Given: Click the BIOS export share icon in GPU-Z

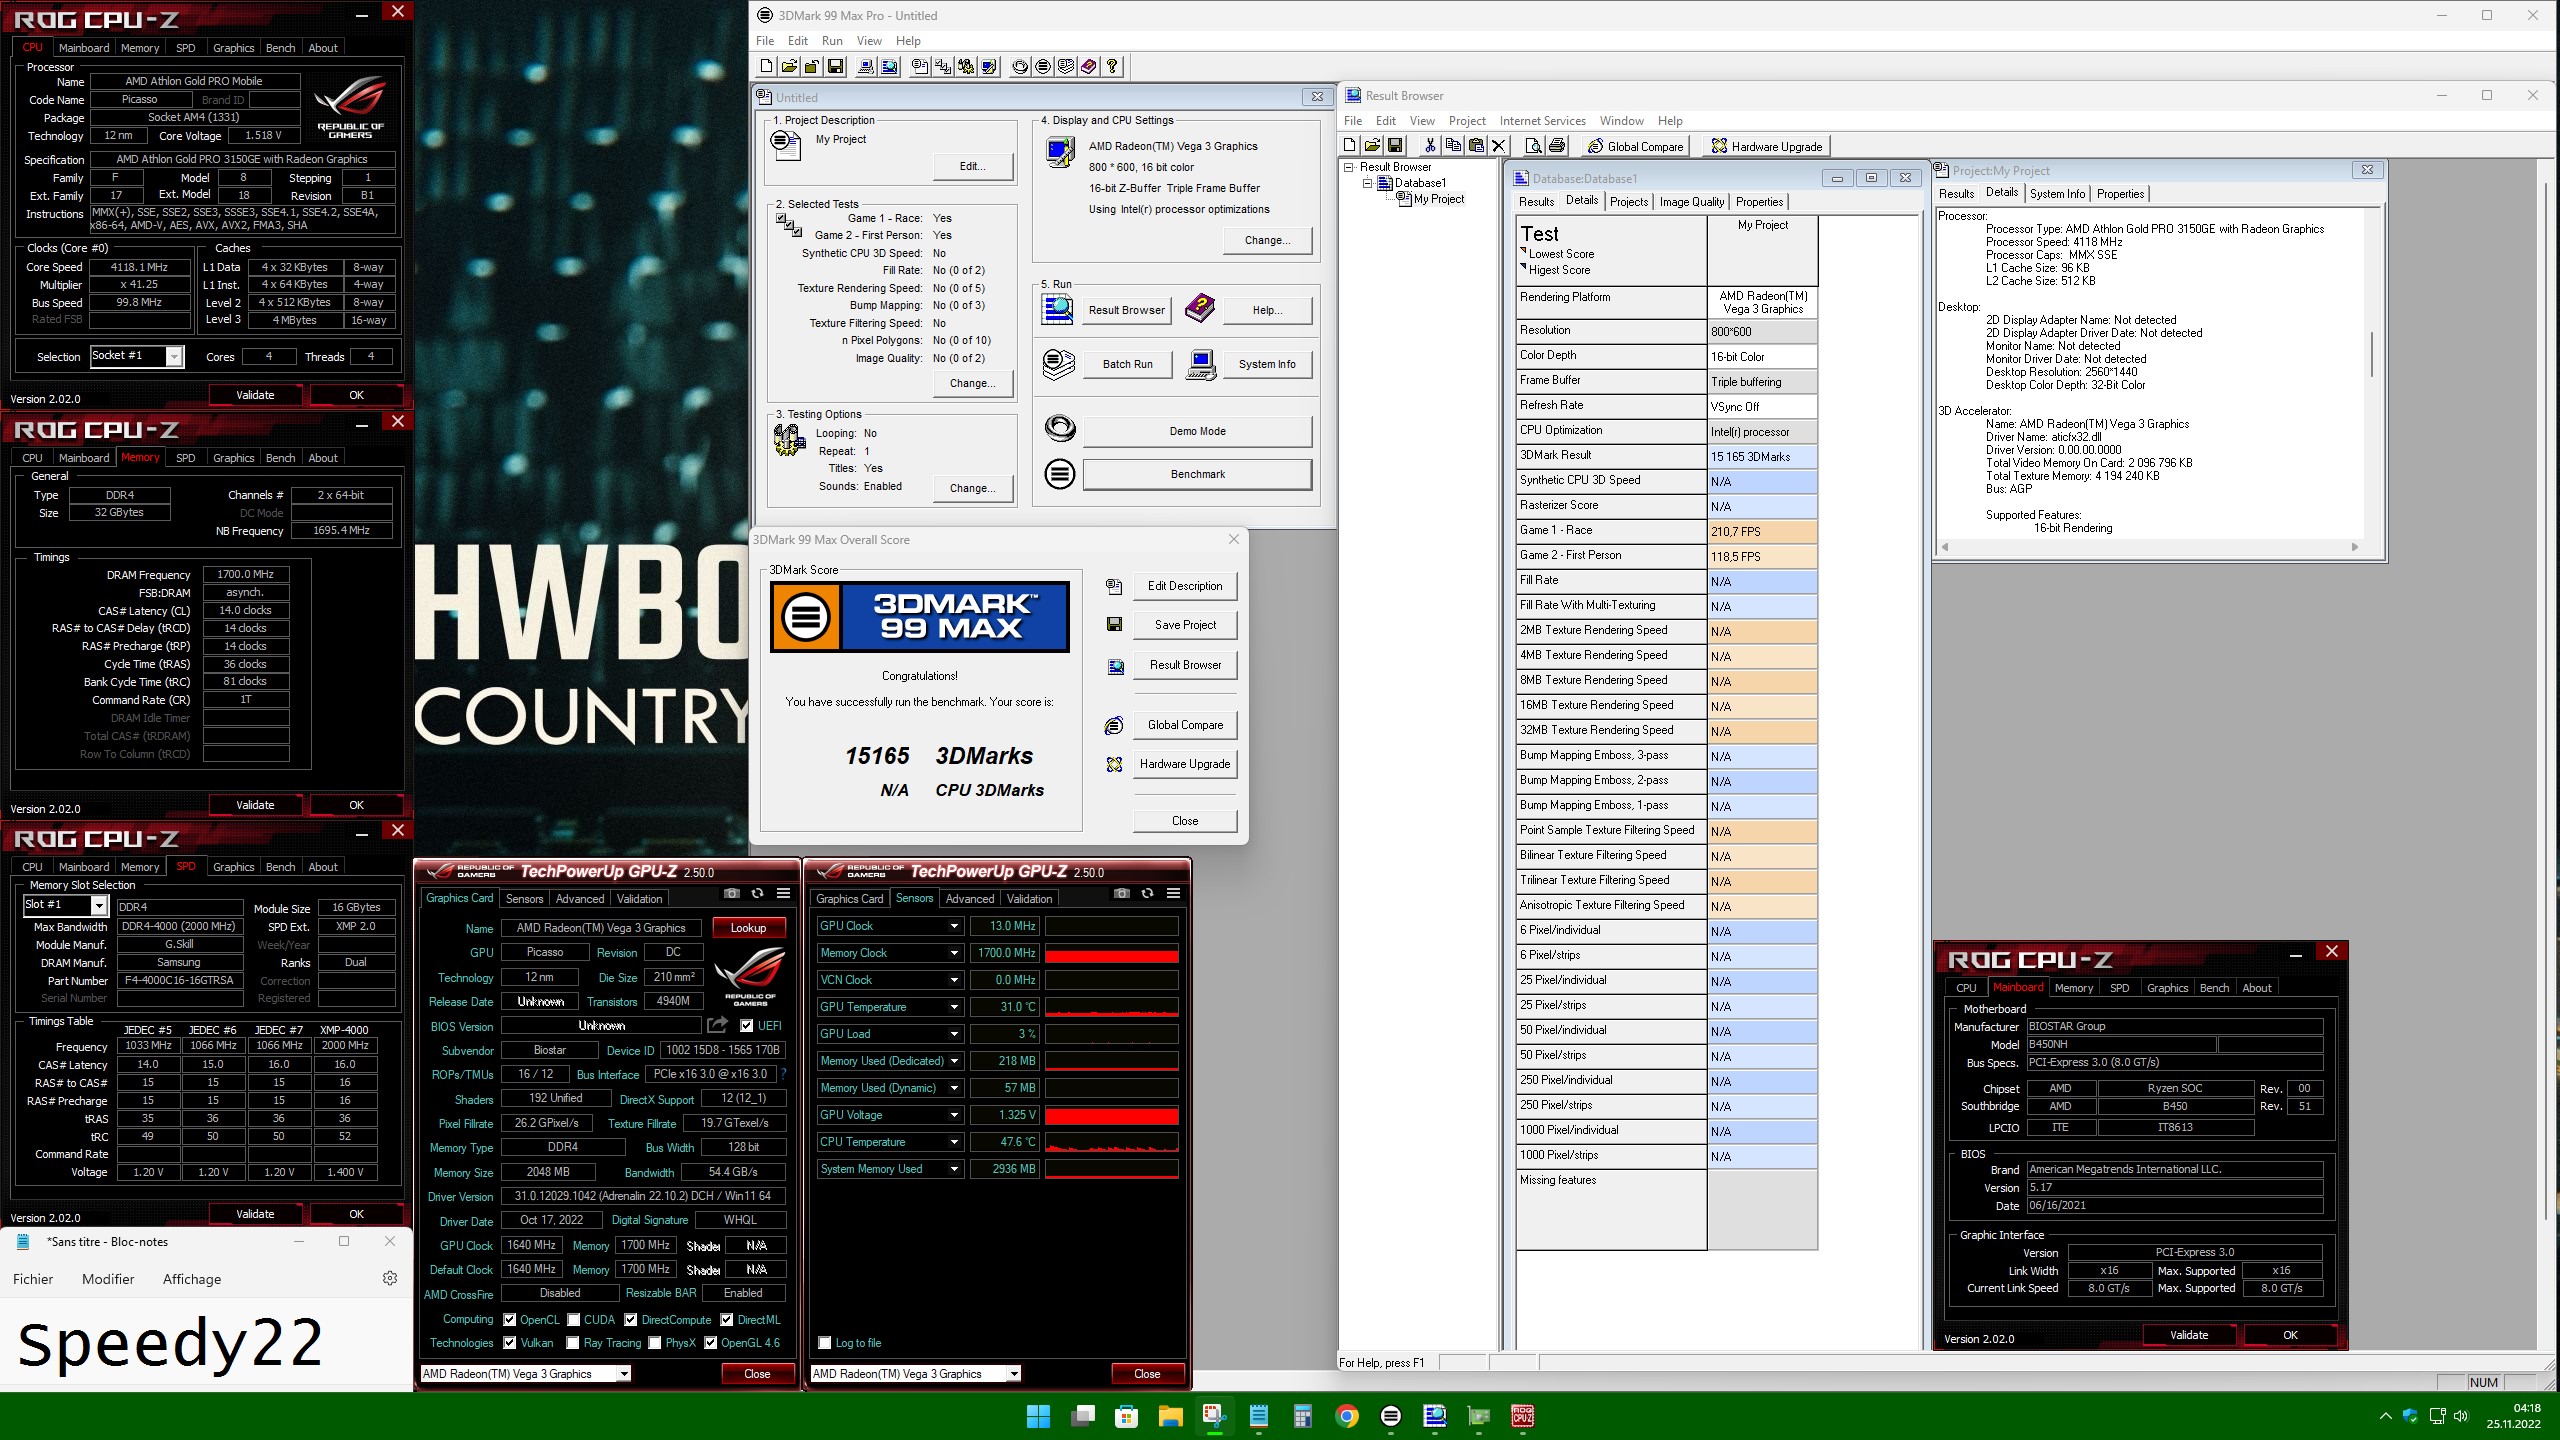Looking at the screenshot, I should pyautogui.click(x=717, y=1025).
